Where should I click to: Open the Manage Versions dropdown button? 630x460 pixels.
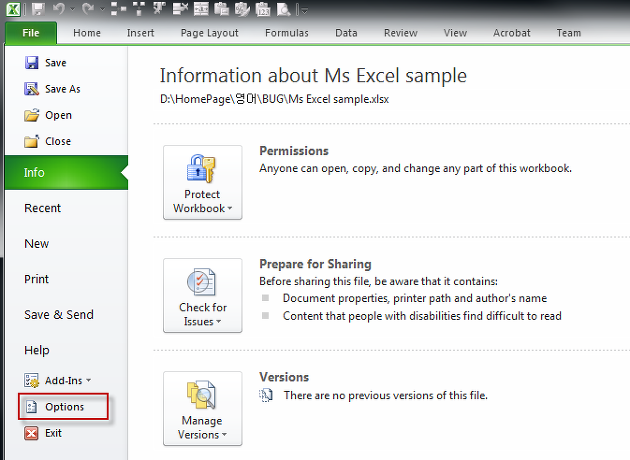[x=202, y=408]
